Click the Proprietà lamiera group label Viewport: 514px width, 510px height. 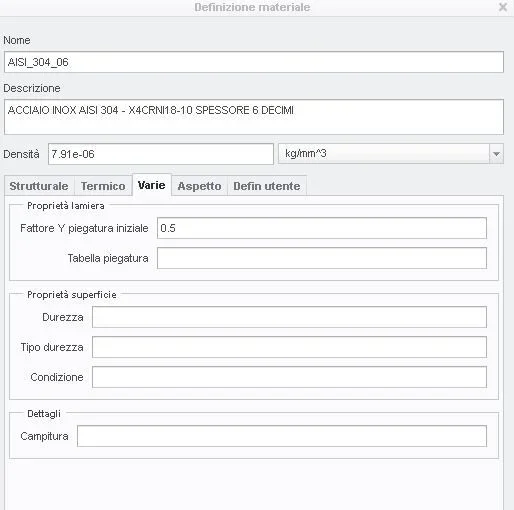tap(66, 206)
